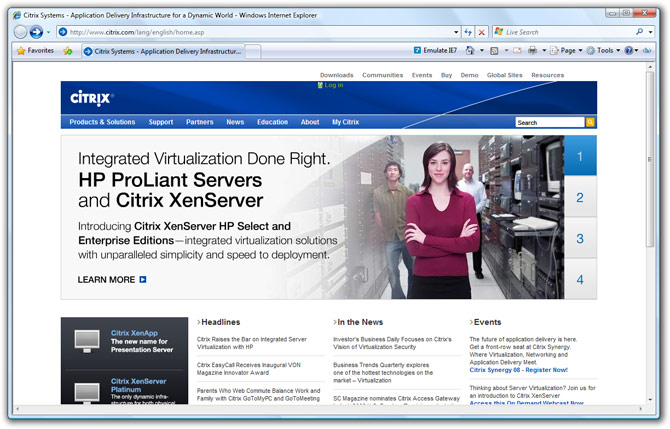
Task: Expand the Home button dropdown arrow
Action: (482, 50)
